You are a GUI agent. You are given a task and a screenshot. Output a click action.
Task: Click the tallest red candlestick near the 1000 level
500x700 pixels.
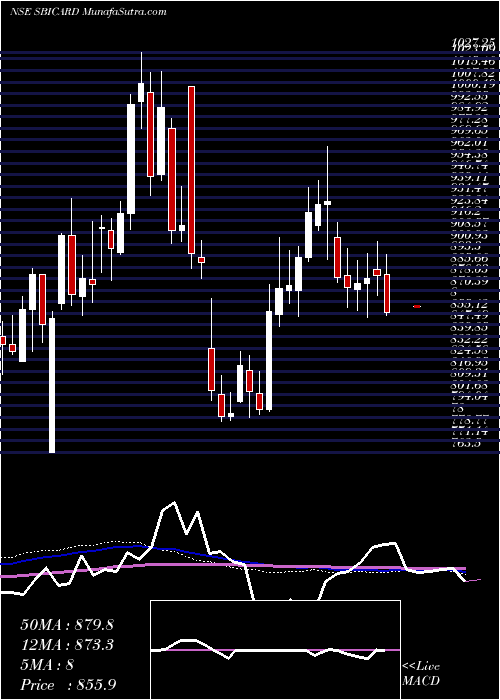click(192, 170)
